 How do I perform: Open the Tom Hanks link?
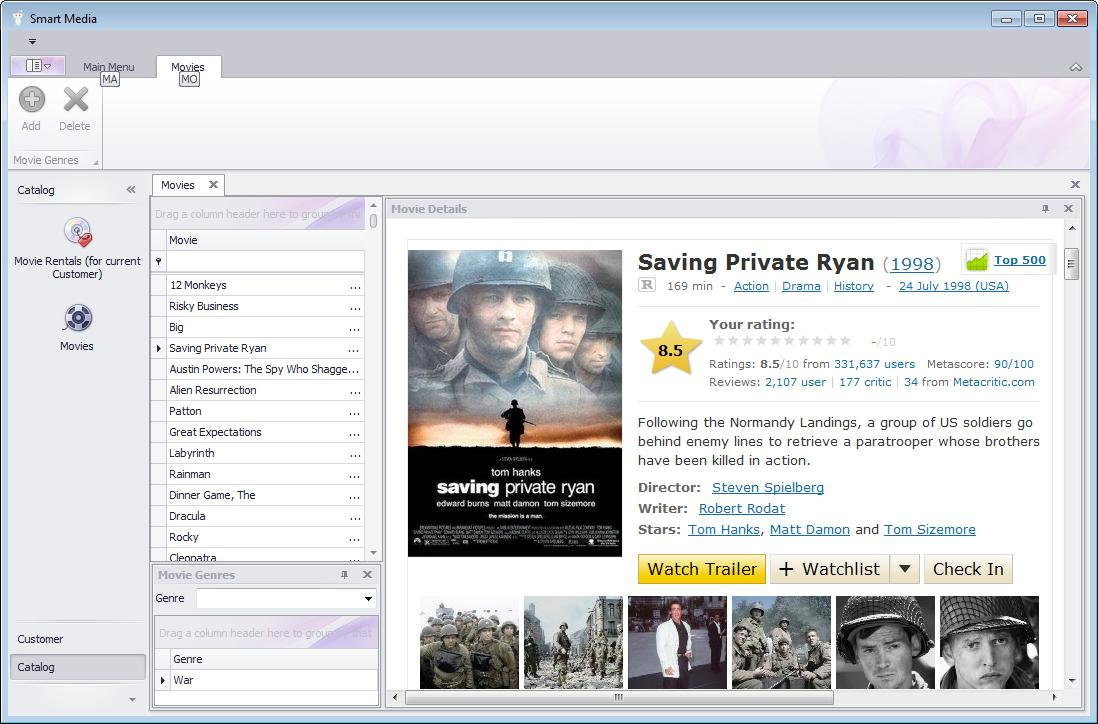pos(723,529)
